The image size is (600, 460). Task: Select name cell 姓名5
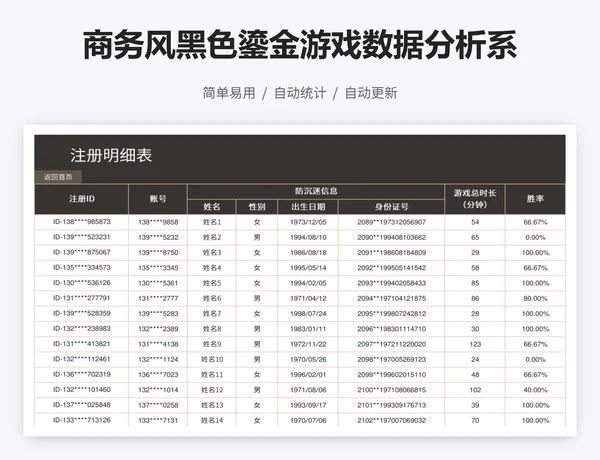[x=212, y=283]
